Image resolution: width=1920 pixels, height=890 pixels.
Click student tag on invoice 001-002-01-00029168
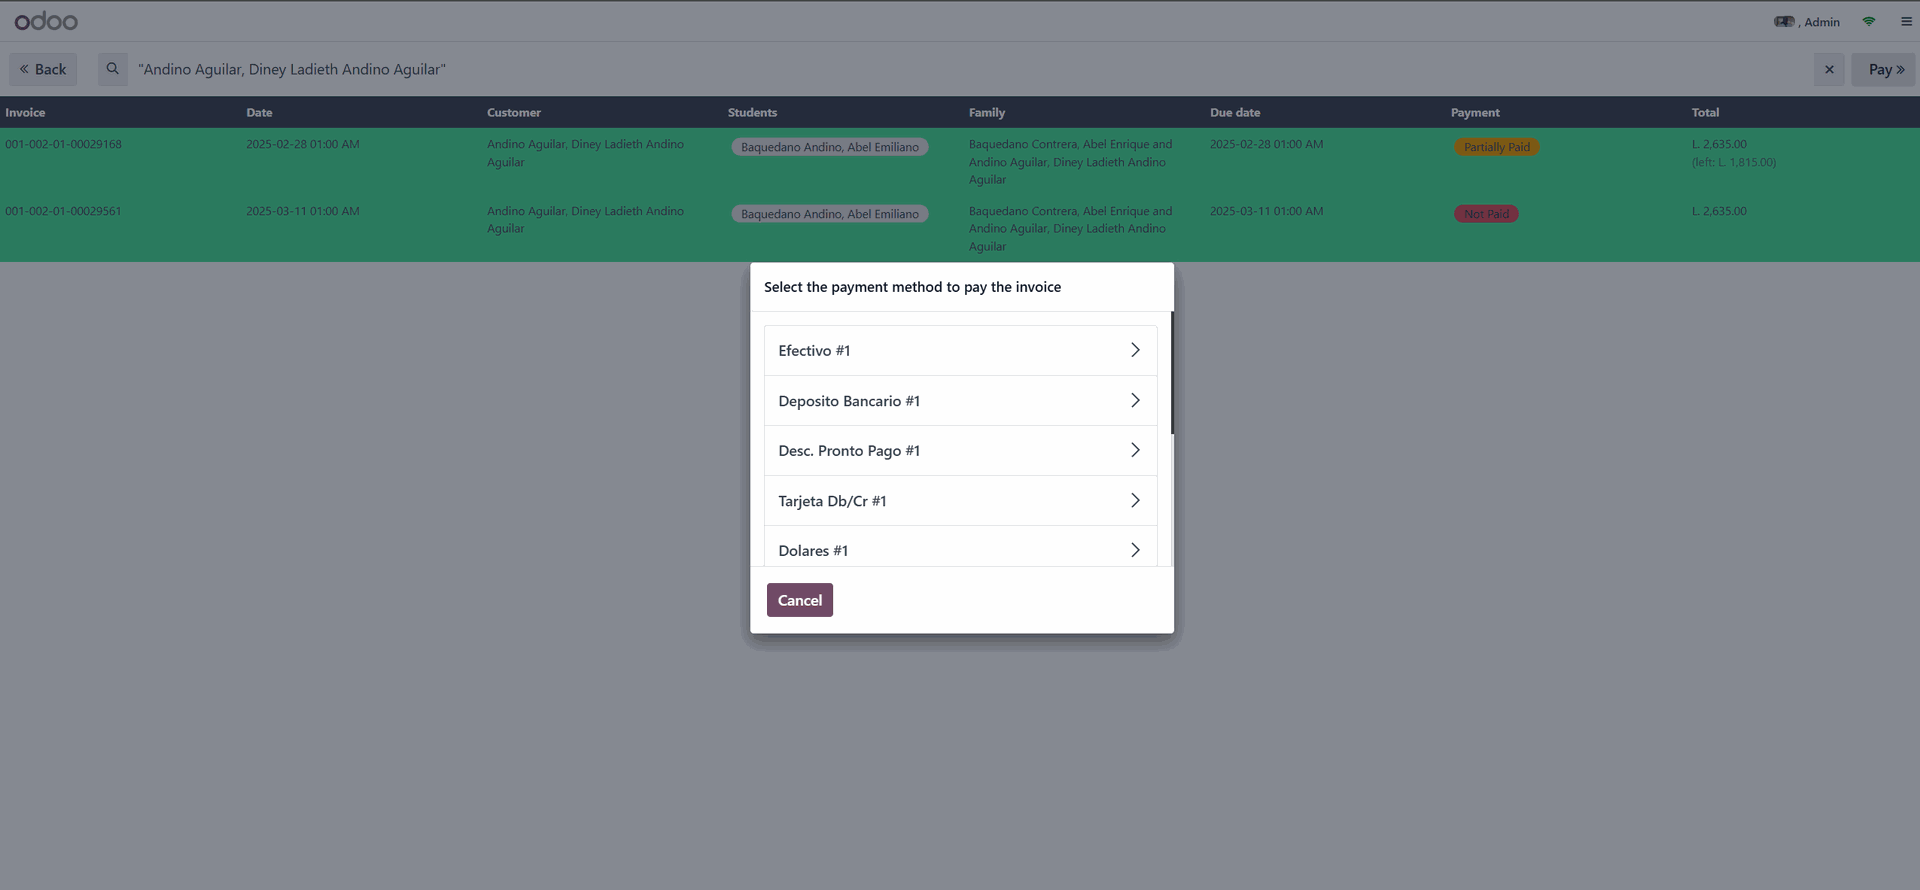829,147
